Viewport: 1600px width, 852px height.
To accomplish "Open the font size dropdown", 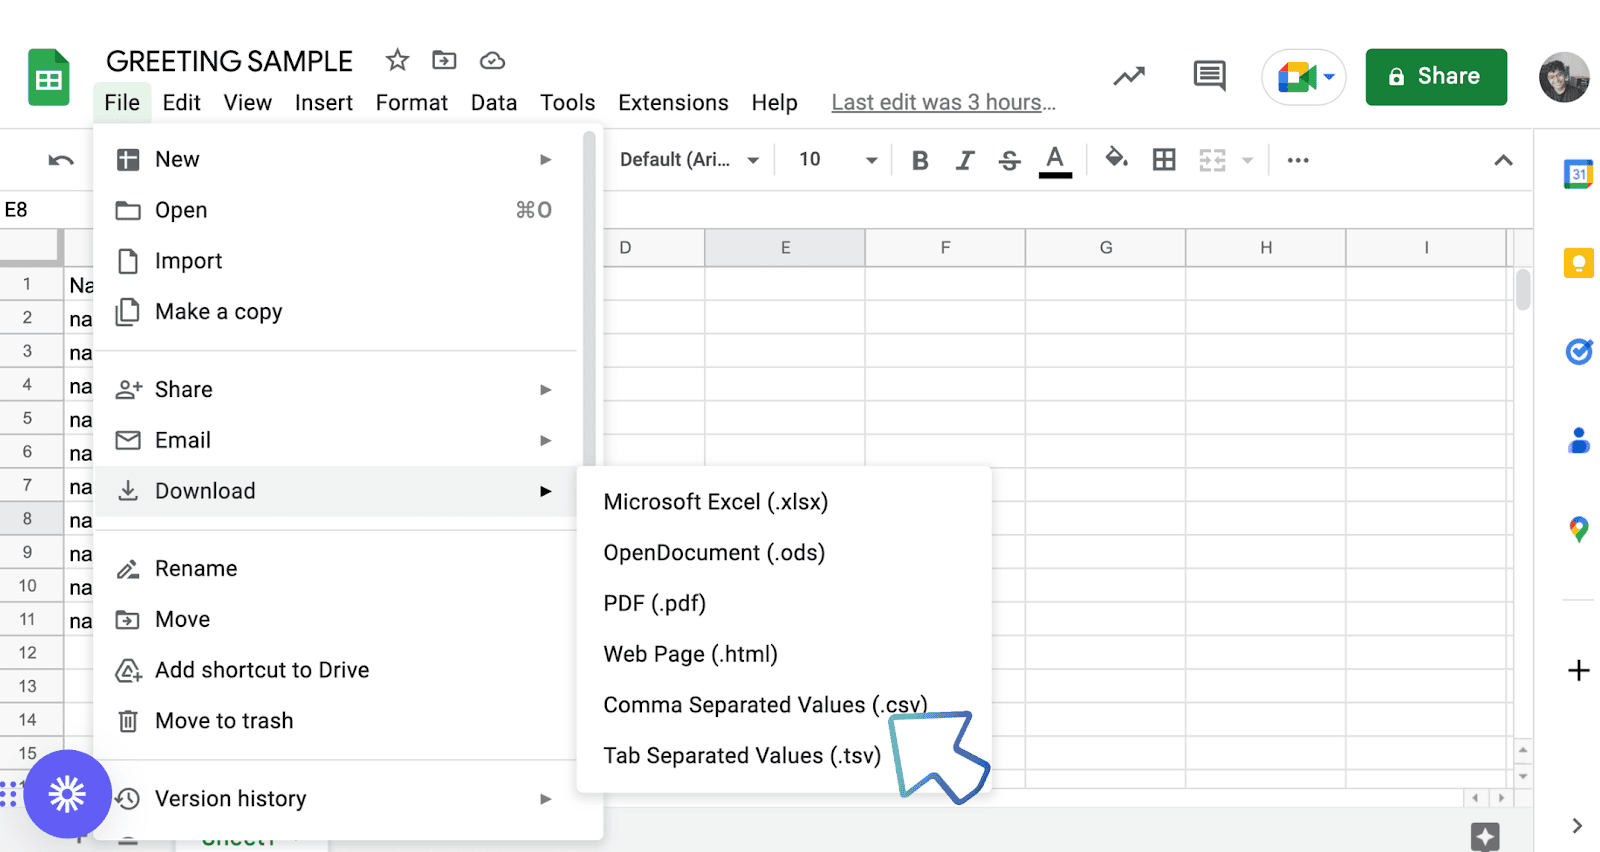I will (838, 160).
